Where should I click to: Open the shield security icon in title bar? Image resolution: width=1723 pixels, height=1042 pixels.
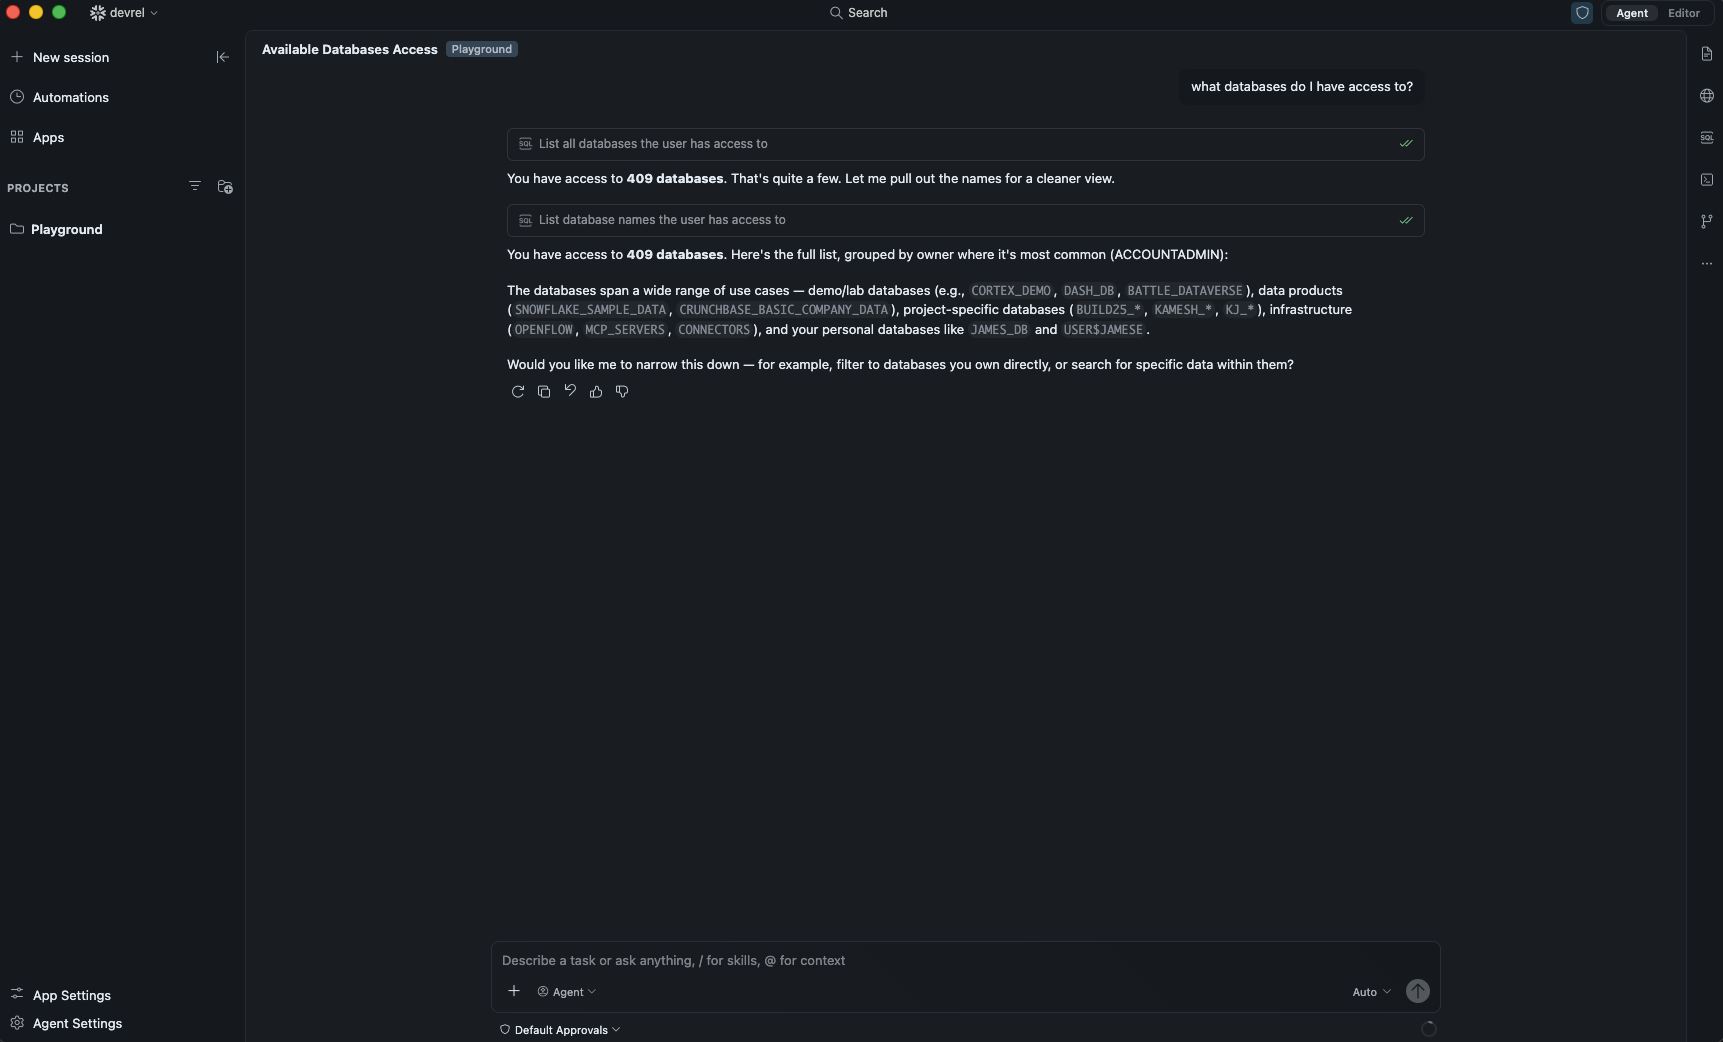pyautogui.click(x=1582, y=13)
